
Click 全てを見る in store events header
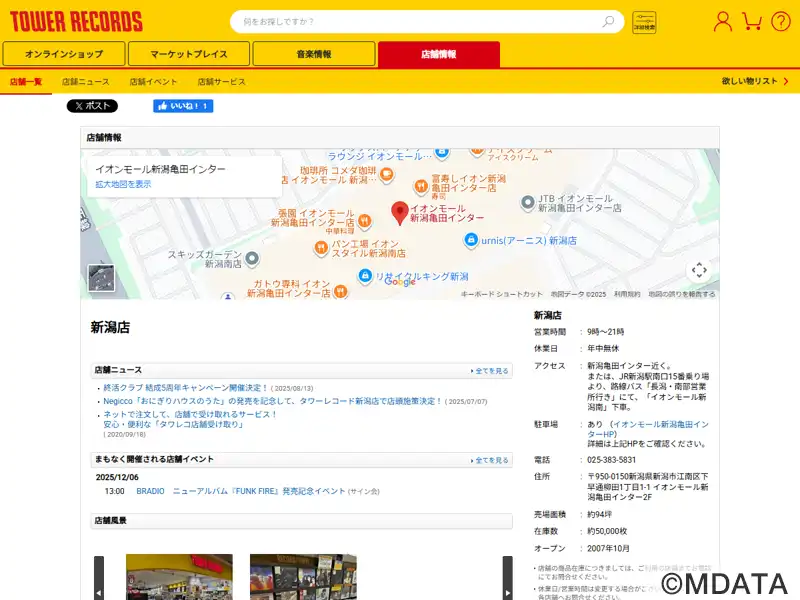(490, 460)
